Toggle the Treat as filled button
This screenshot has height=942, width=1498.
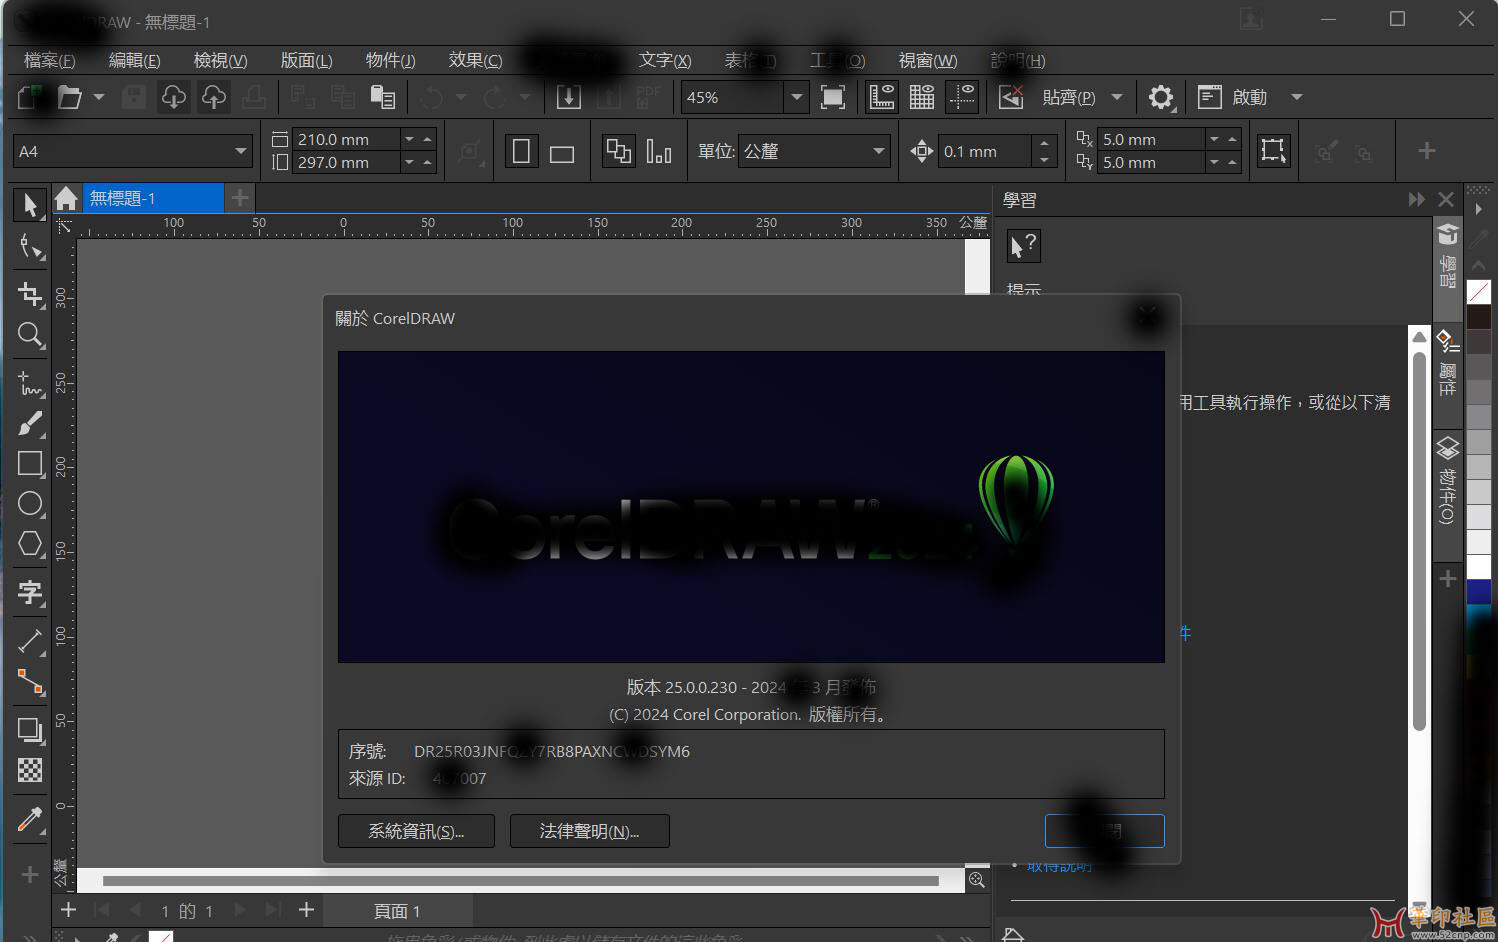pyautogui.click(x=1273, y=151)
